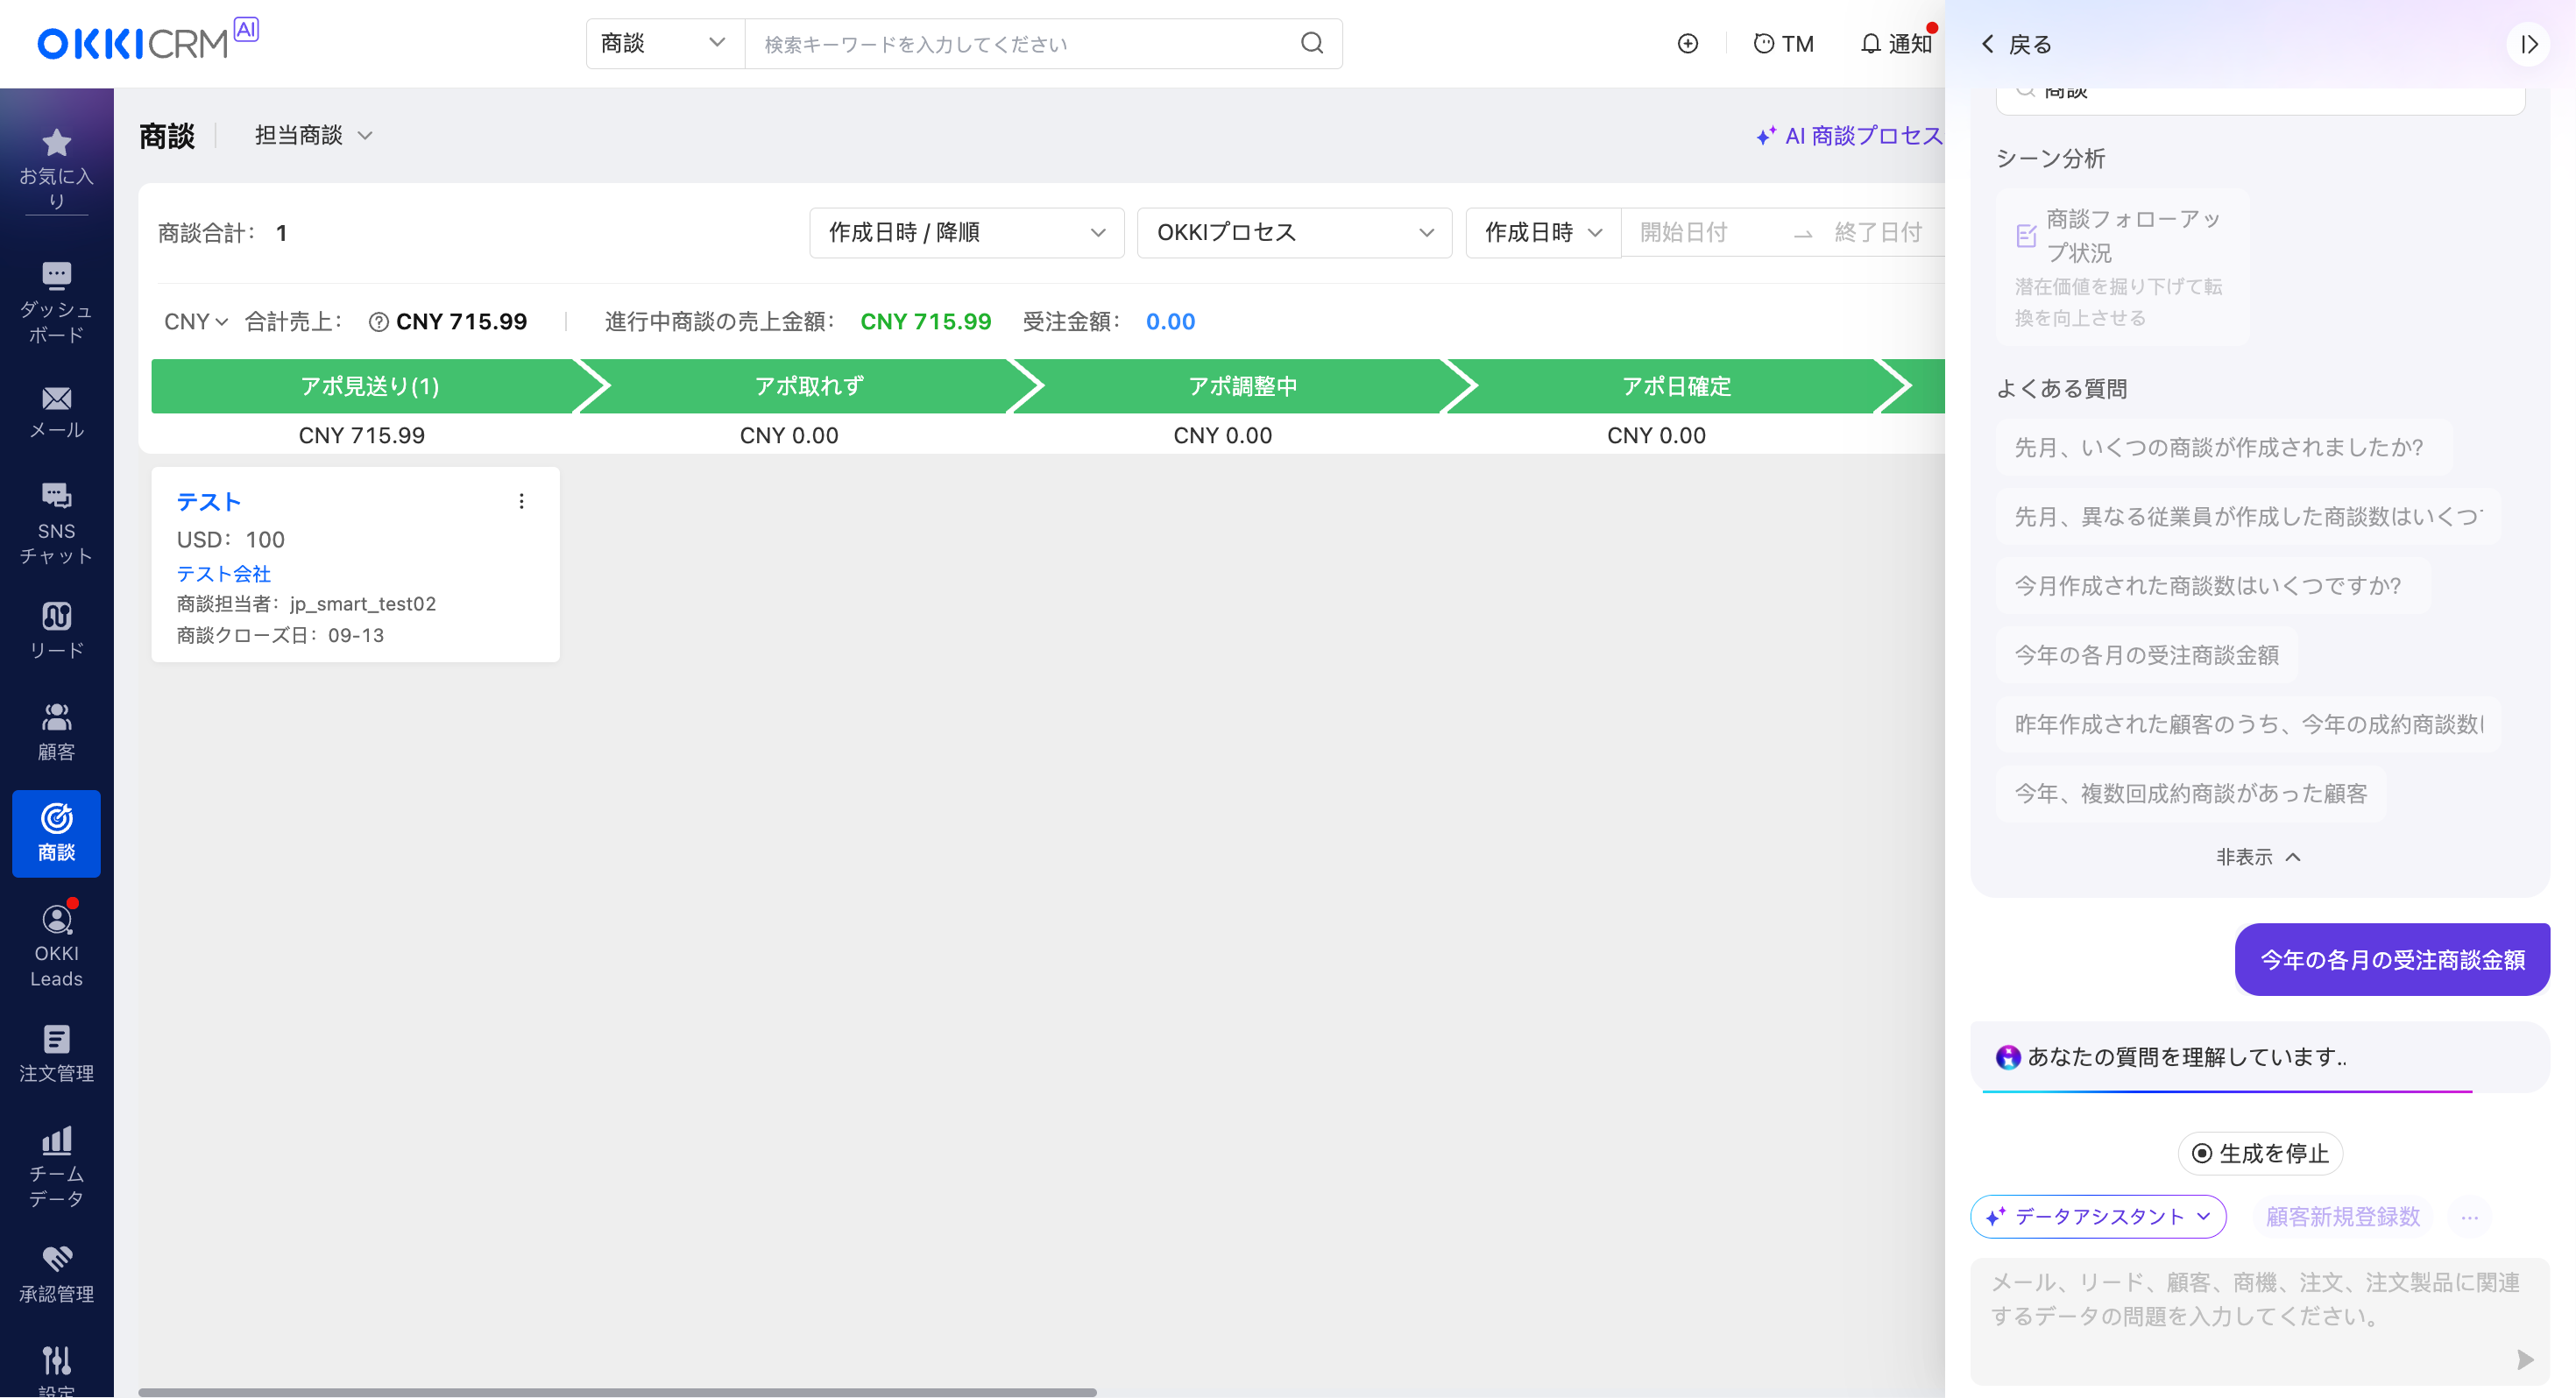Ask 今年、複数回成約商談があった顧客
The image size is (2576, 1398).
[2191, 793]
